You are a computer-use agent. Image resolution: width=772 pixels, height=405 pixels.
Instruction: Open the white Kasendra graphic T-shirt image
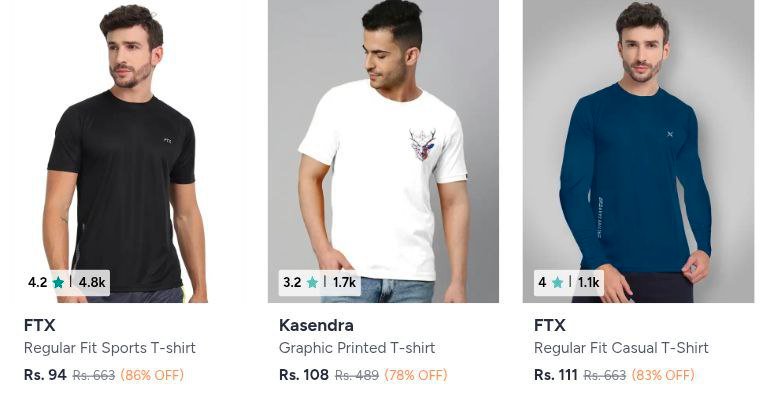(383, 151)
